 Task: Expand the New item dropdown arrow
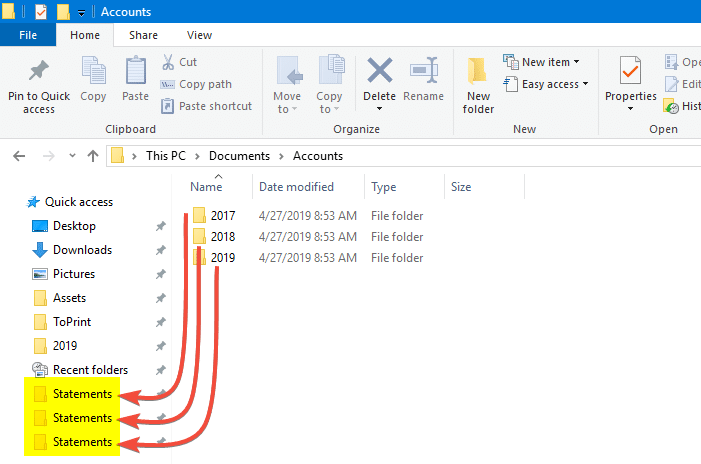point(576,62)
